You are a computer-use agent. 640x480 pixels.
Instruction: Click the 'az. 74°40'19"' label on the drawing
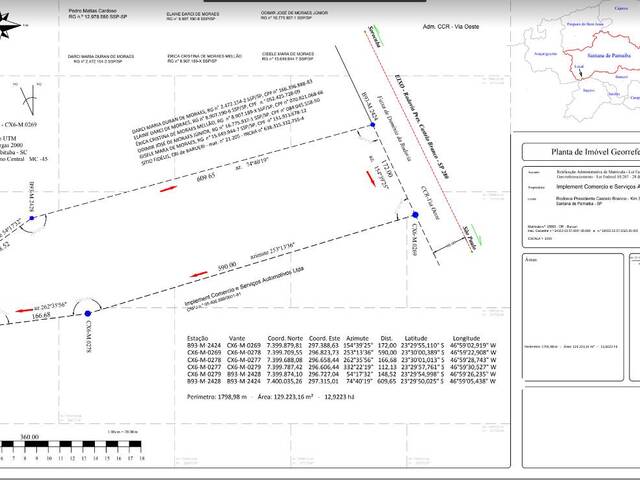(x=252, y=163)
